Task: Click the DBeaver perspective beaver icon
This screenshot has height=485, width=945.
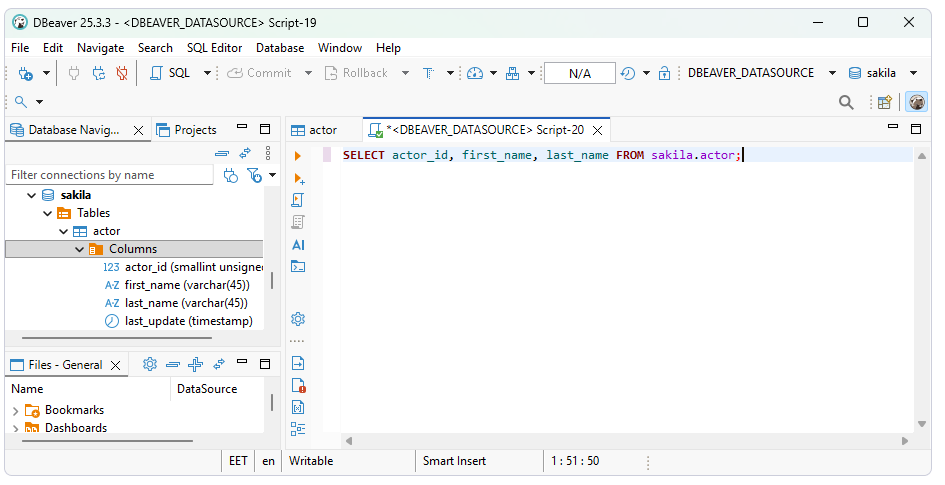Action: (x=917, y=102)
